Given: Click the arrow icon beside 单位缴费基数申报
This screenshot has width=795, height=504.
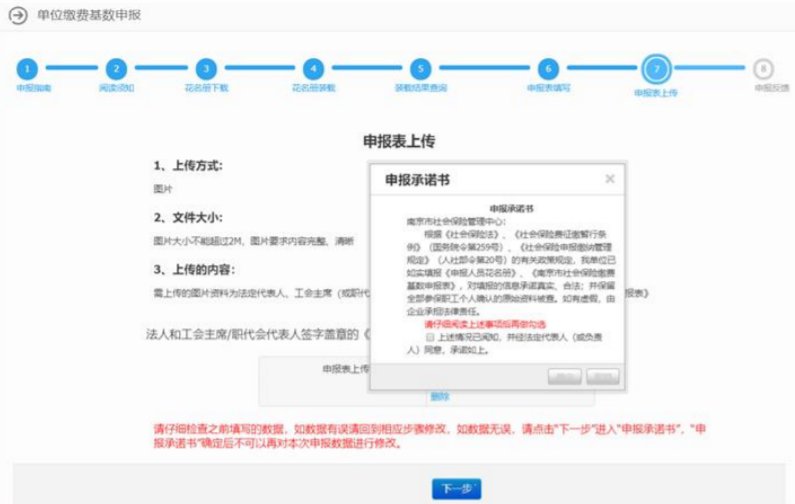Looking at the screenshot, I should [18, 15].
